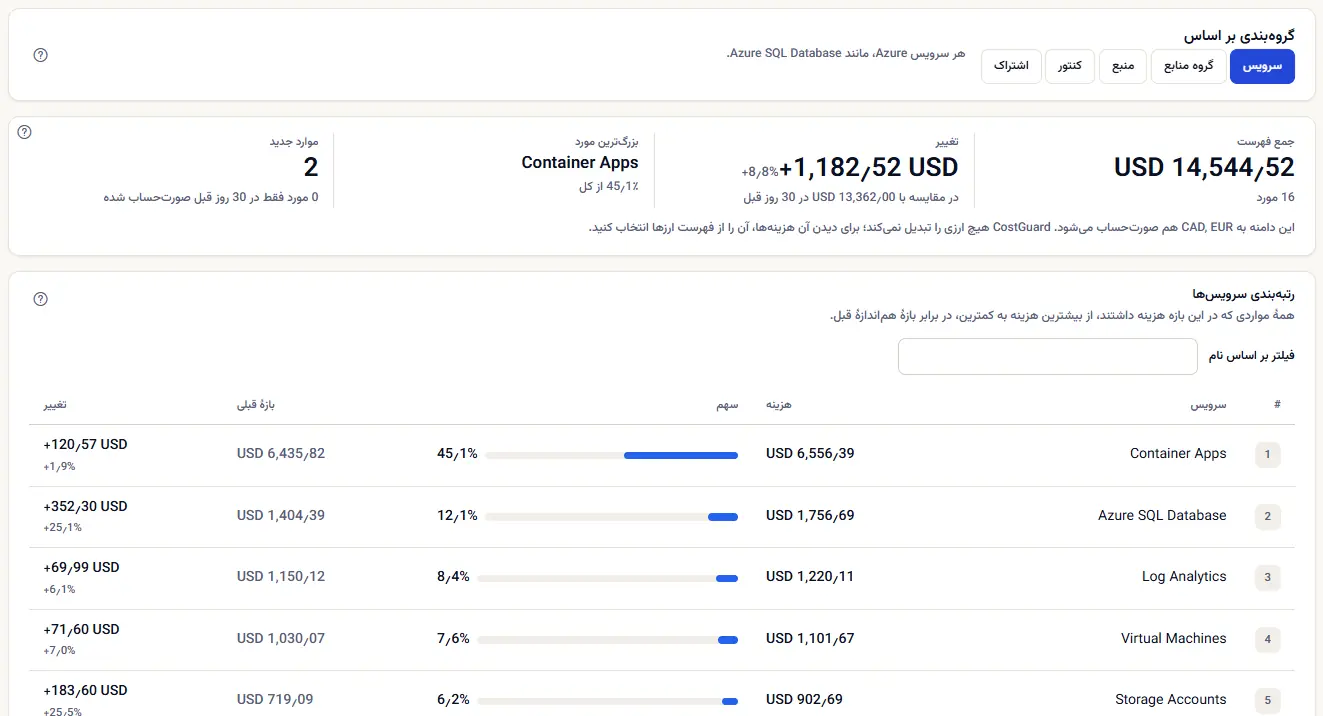Click cost value USD 1,756٫69
This screenshot has width=1323, height=716.
coord(810,516)
